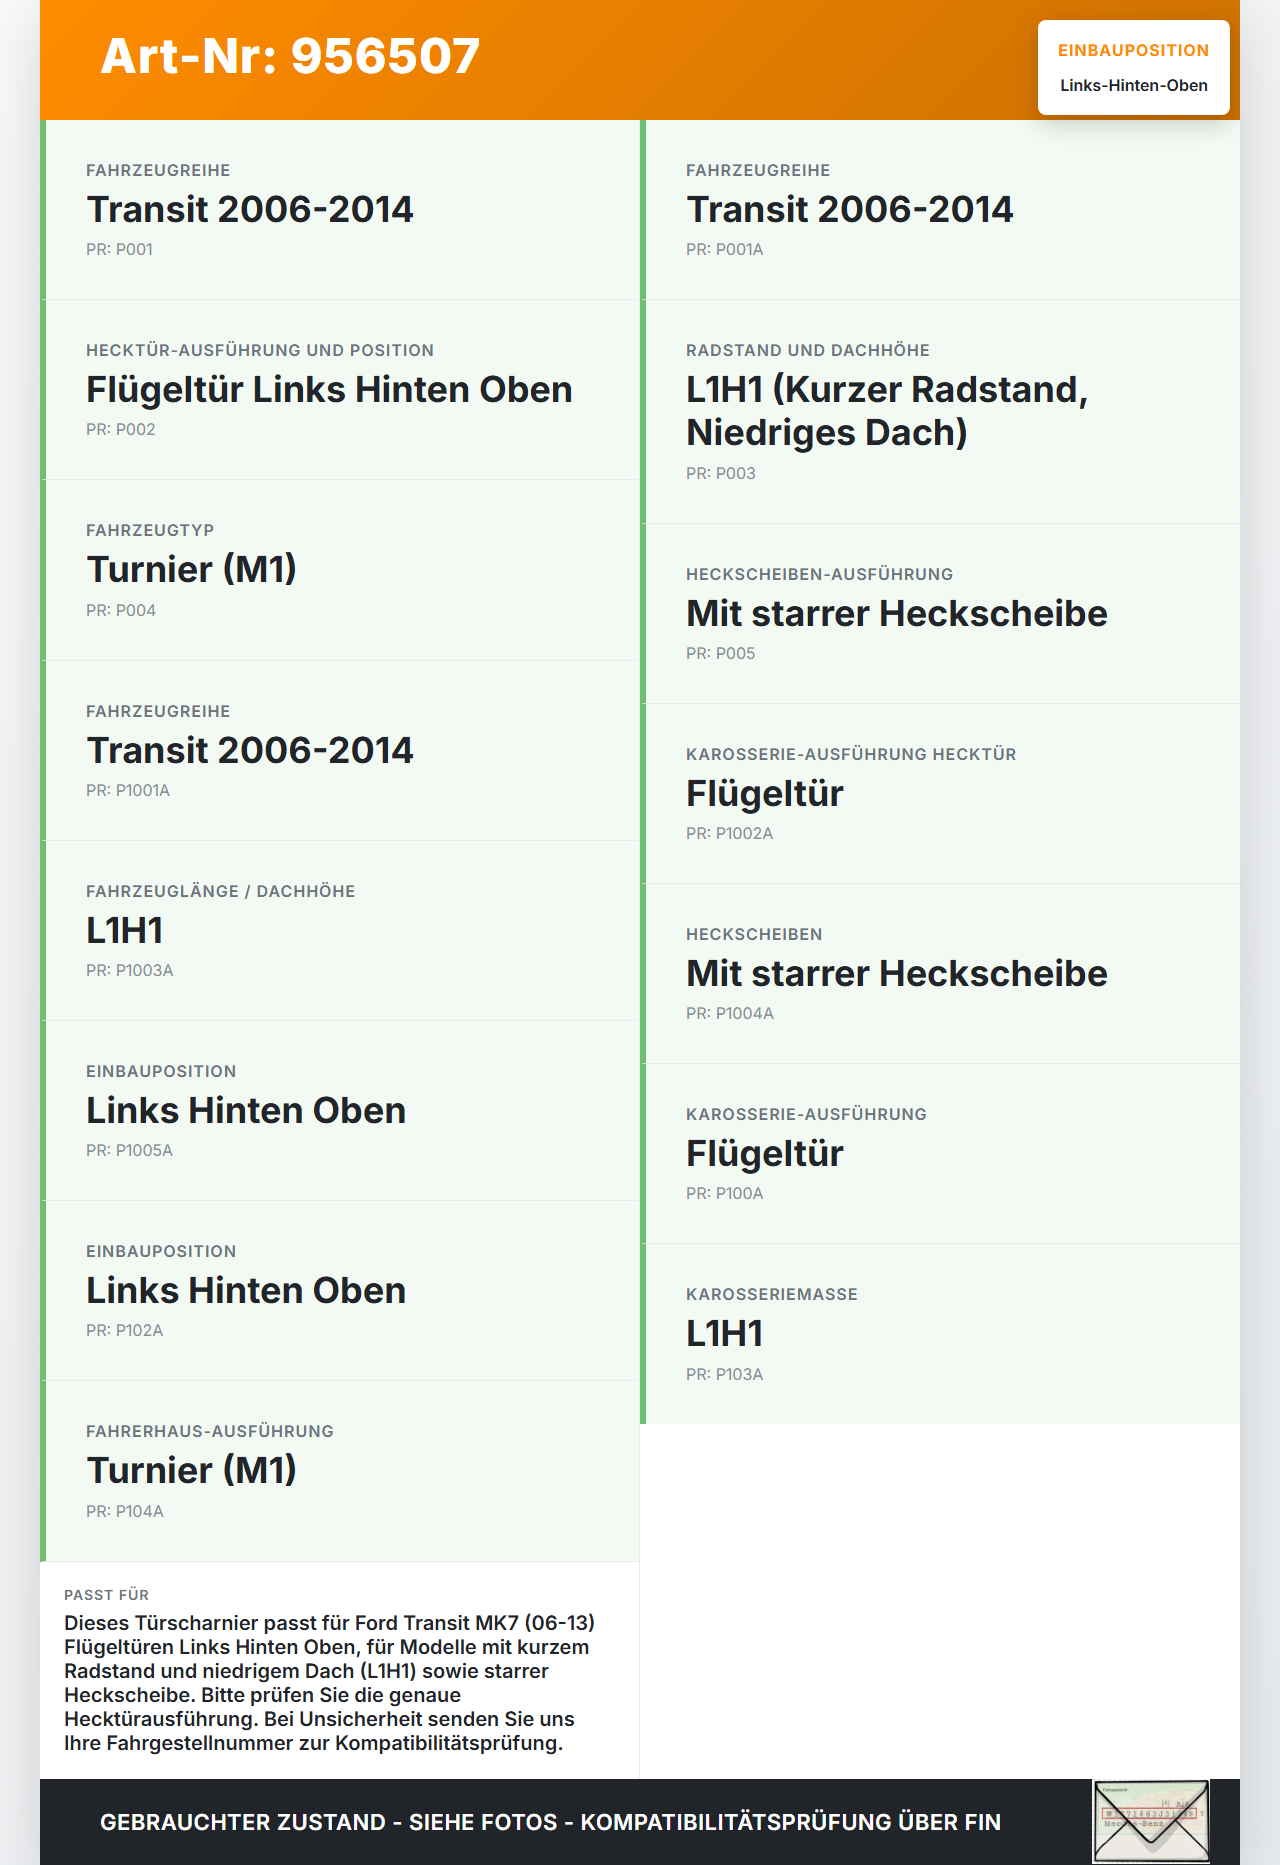This screenshot has width=1280, height=1865.
Task: Click the Turnier (M1) card with PR: P104A
Action: 340,1471
